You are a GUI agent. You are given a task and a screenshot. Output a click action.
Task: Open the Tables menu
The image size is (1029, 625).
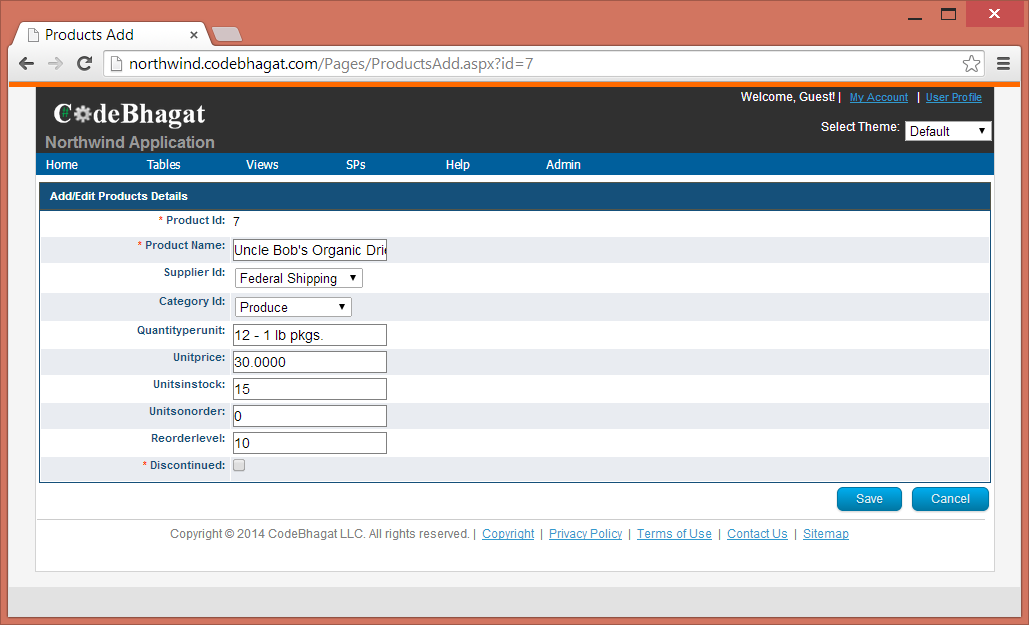pyautogui.click(x=163, y=165)
